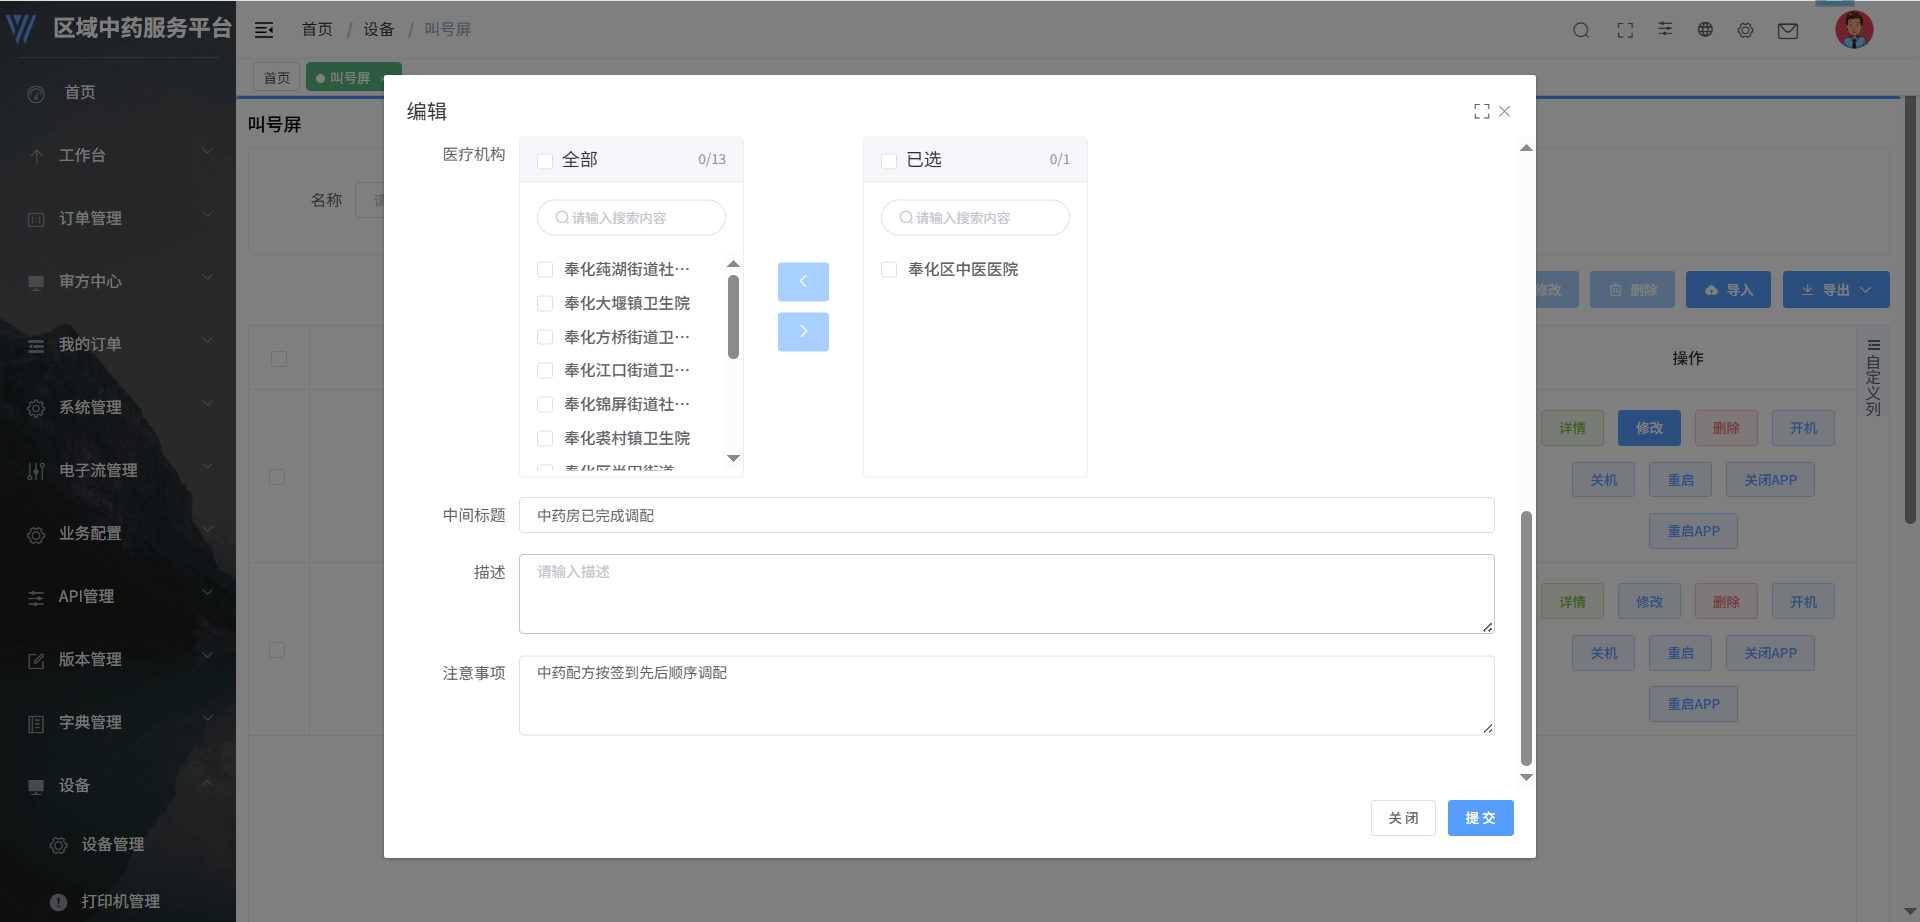Click the platform logo icon
Screen dimensions: 1920x922
(21, 28)
